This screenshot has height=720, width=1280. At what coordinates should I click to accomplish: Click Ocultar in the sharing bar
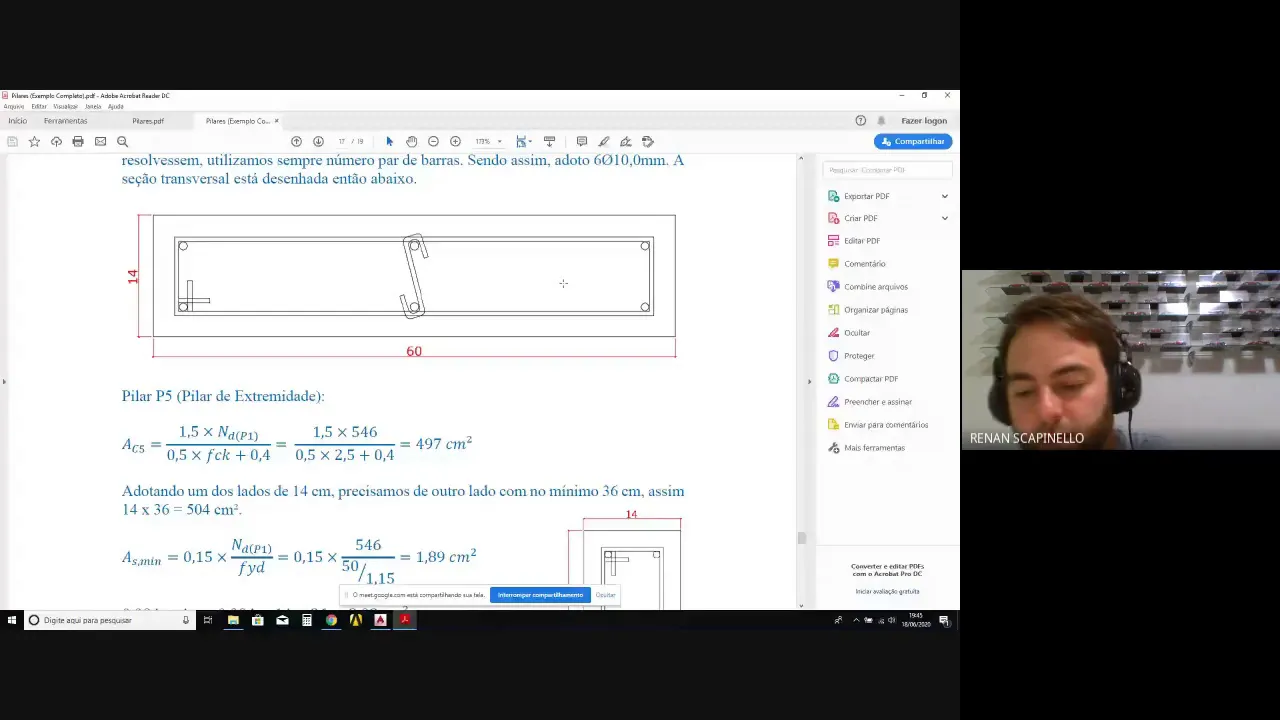point(606,595)
